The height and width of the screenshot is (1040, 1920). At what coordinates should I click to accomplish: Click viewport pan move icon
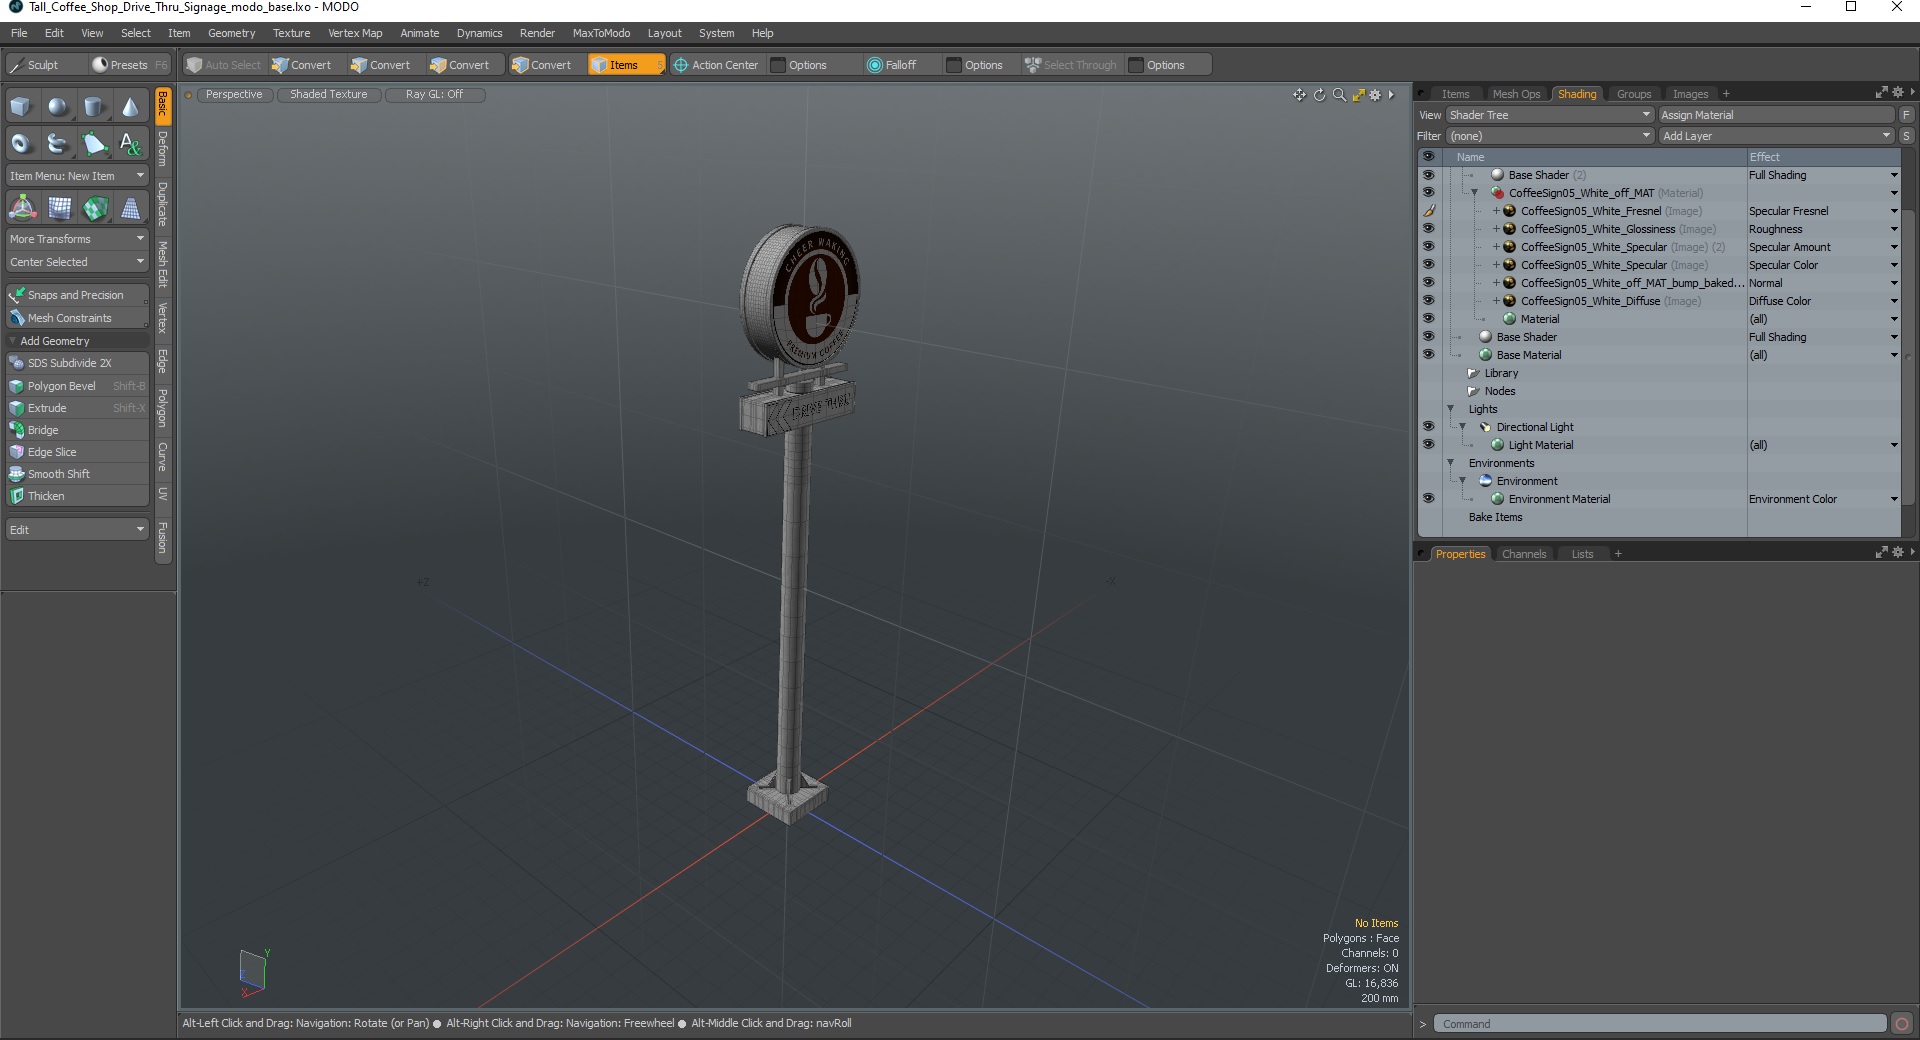1299,95
